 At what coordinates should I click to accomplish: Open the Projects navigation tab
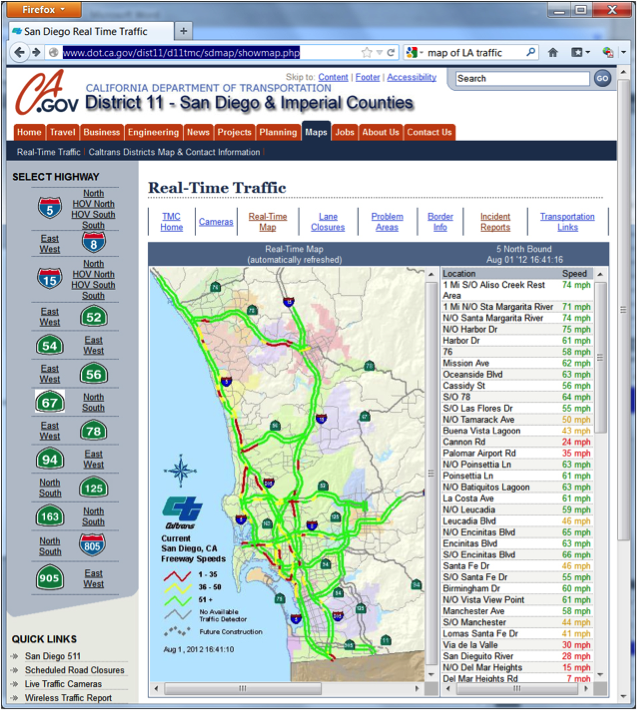coord(234,132)
